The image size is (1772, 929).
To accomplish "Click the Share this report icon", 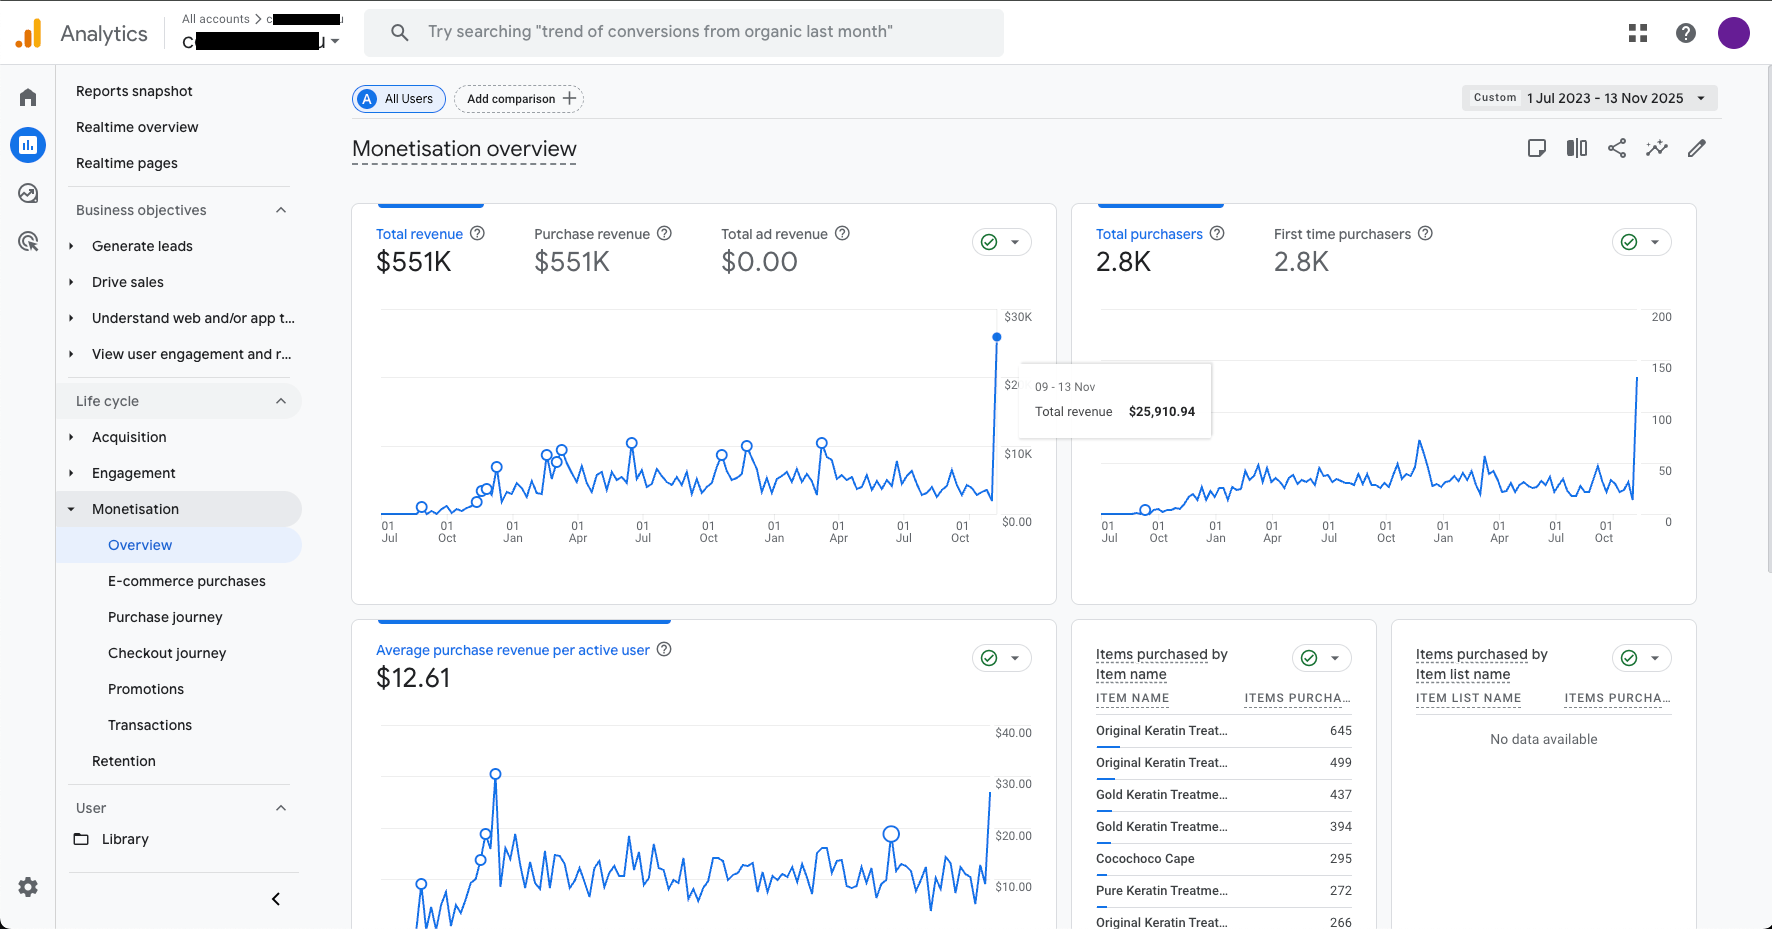I will [1616, 148].
